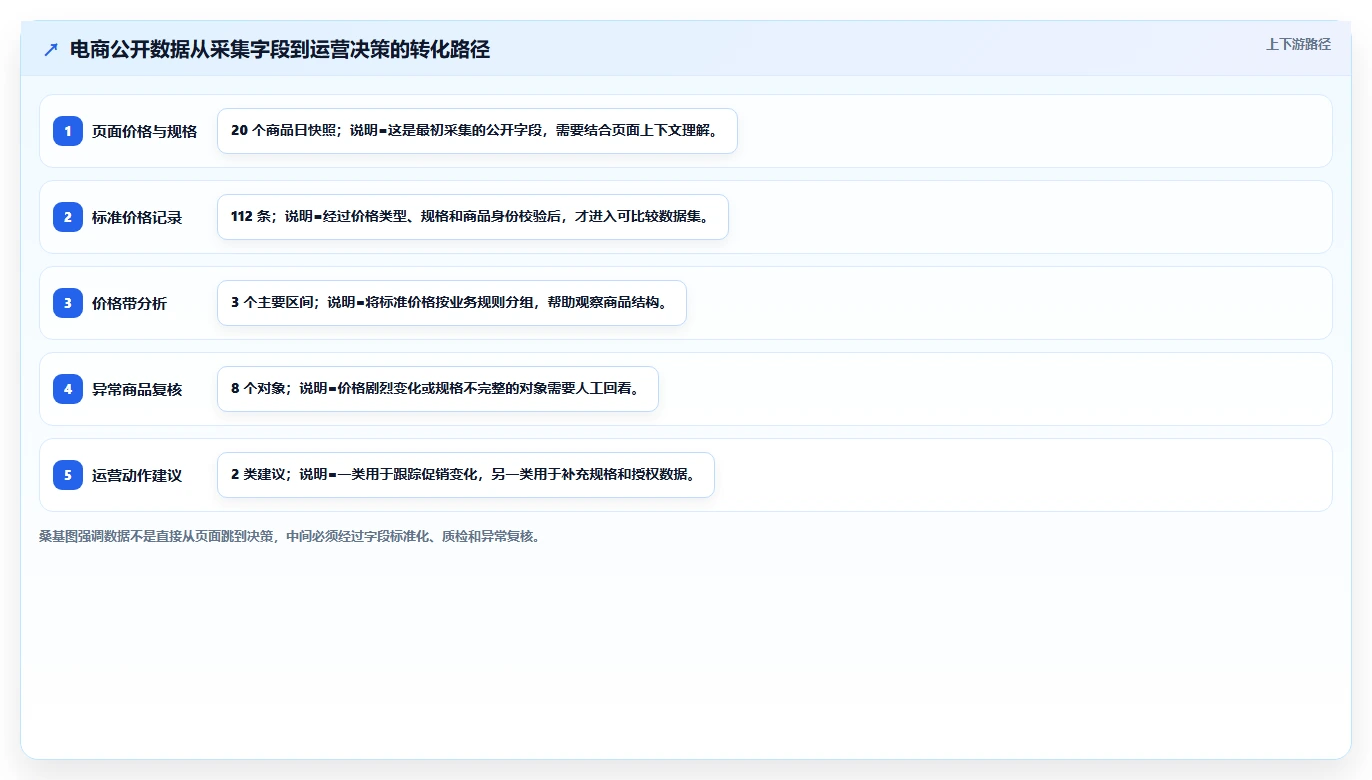
Task: Select the 页面价格与规格 step label
Action: (145, 131)
